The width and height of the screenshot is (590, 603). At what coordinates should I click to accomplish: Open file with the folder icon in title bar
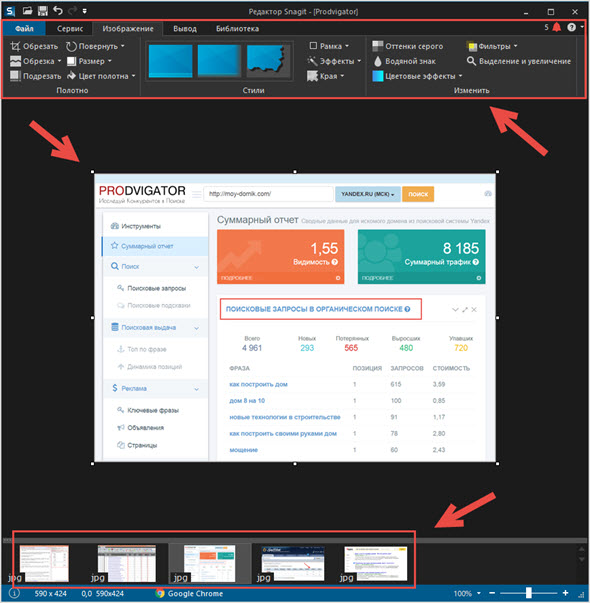click(27, 11)
